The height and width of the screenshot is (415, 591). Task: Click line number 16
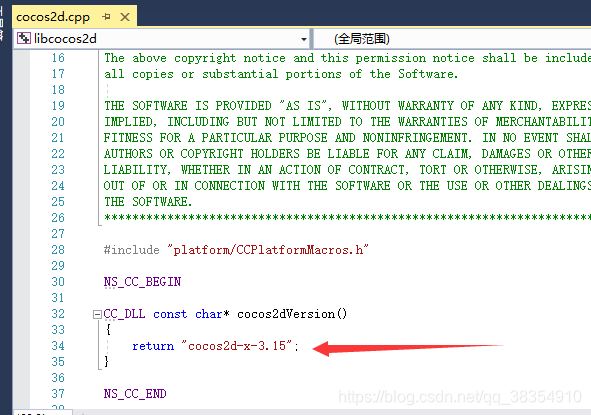click(58, 58)
